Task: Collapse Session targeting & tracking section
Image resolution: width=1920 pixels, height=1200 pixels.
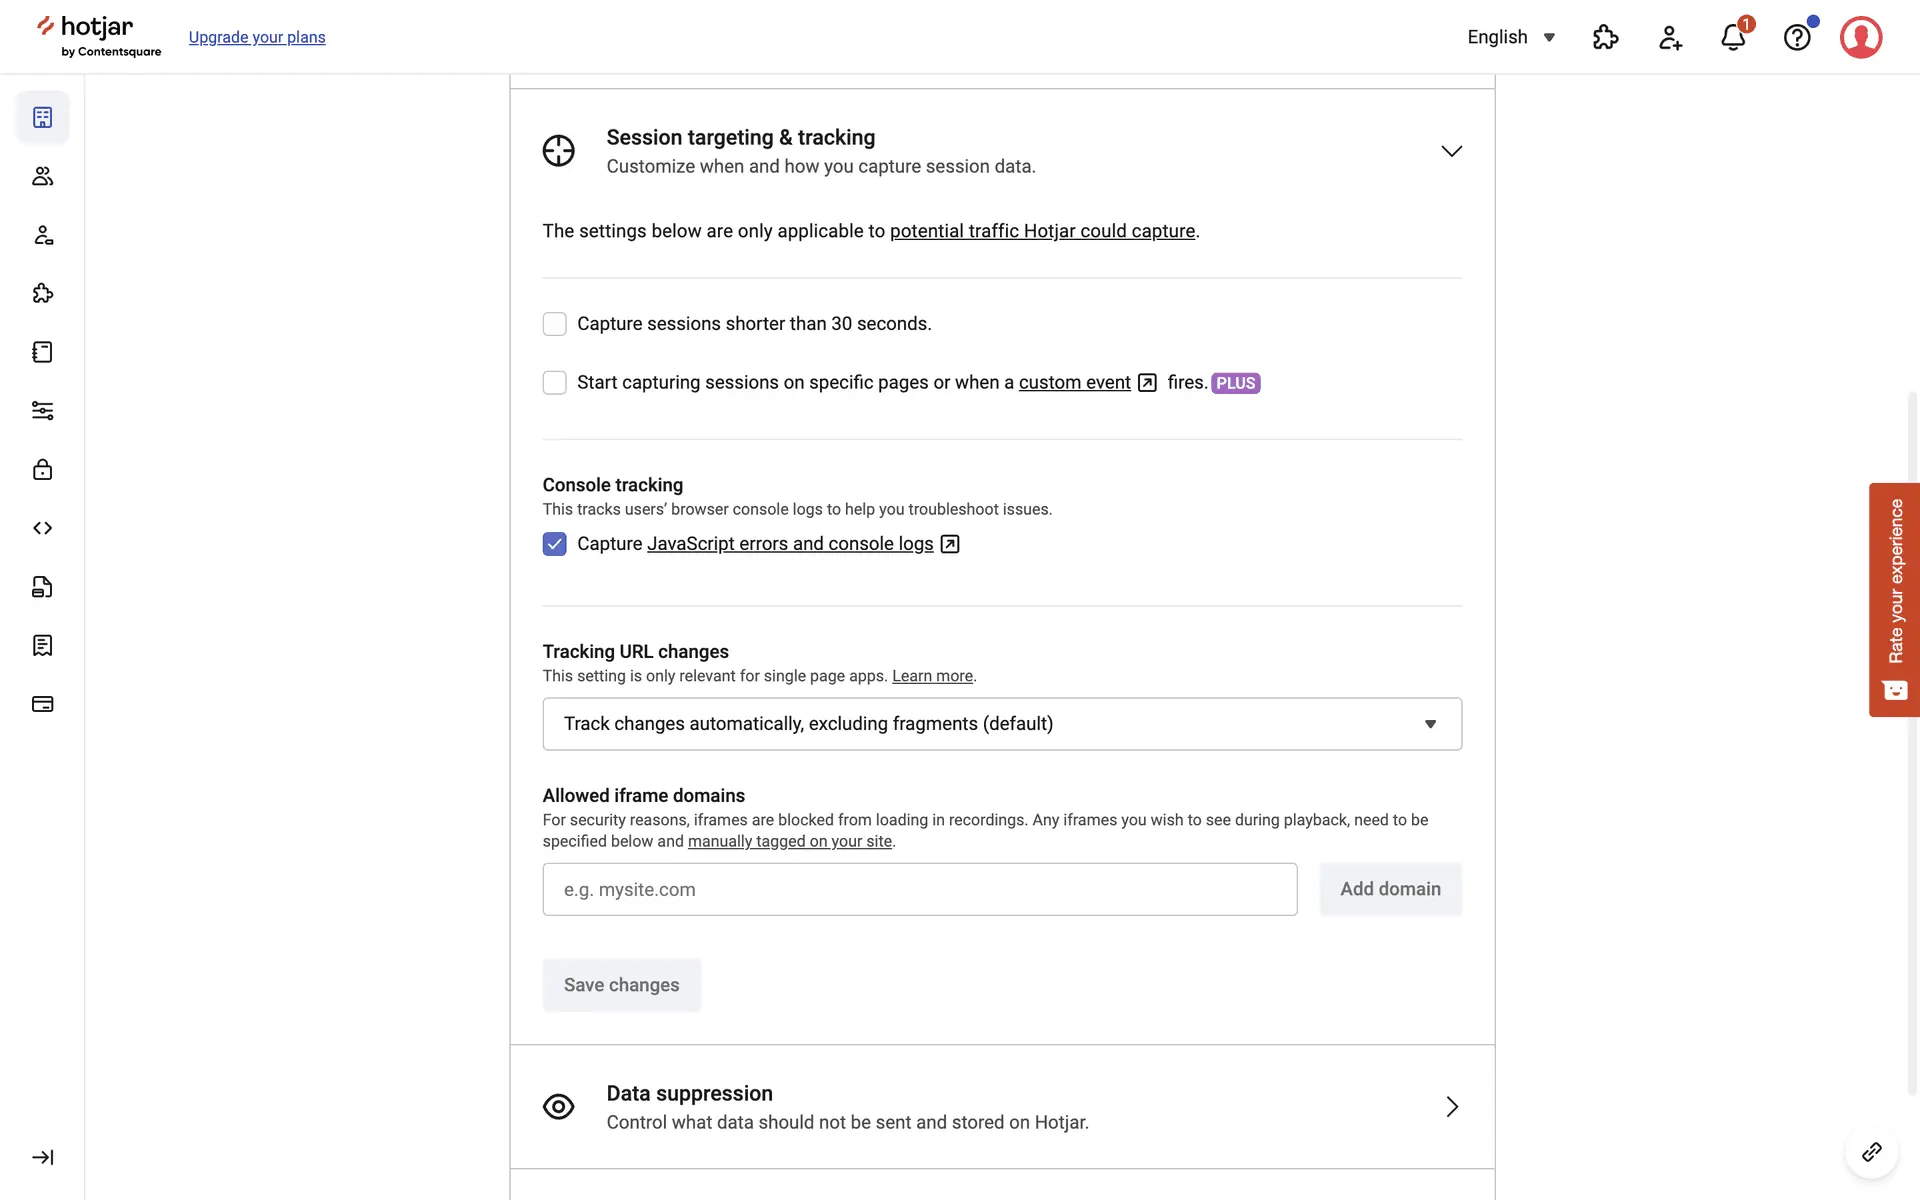Action: tap(1451, 151)
